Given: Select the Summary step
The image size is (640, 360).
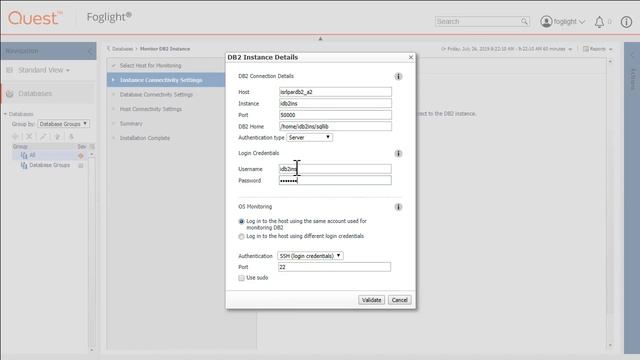Looking at the screenshot, I should coord(131,124).
